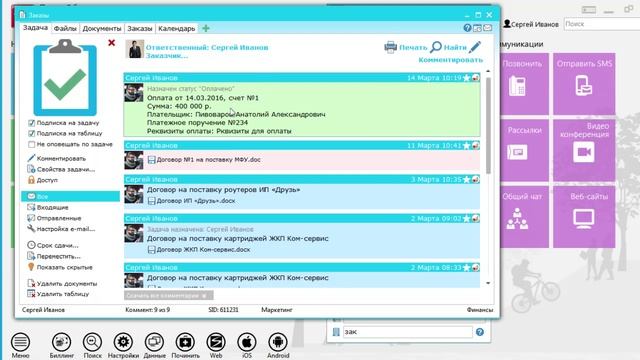Click Удалить таблицу option
The width and height of the screenshot is (640, 360).
[x=58, y=294]
